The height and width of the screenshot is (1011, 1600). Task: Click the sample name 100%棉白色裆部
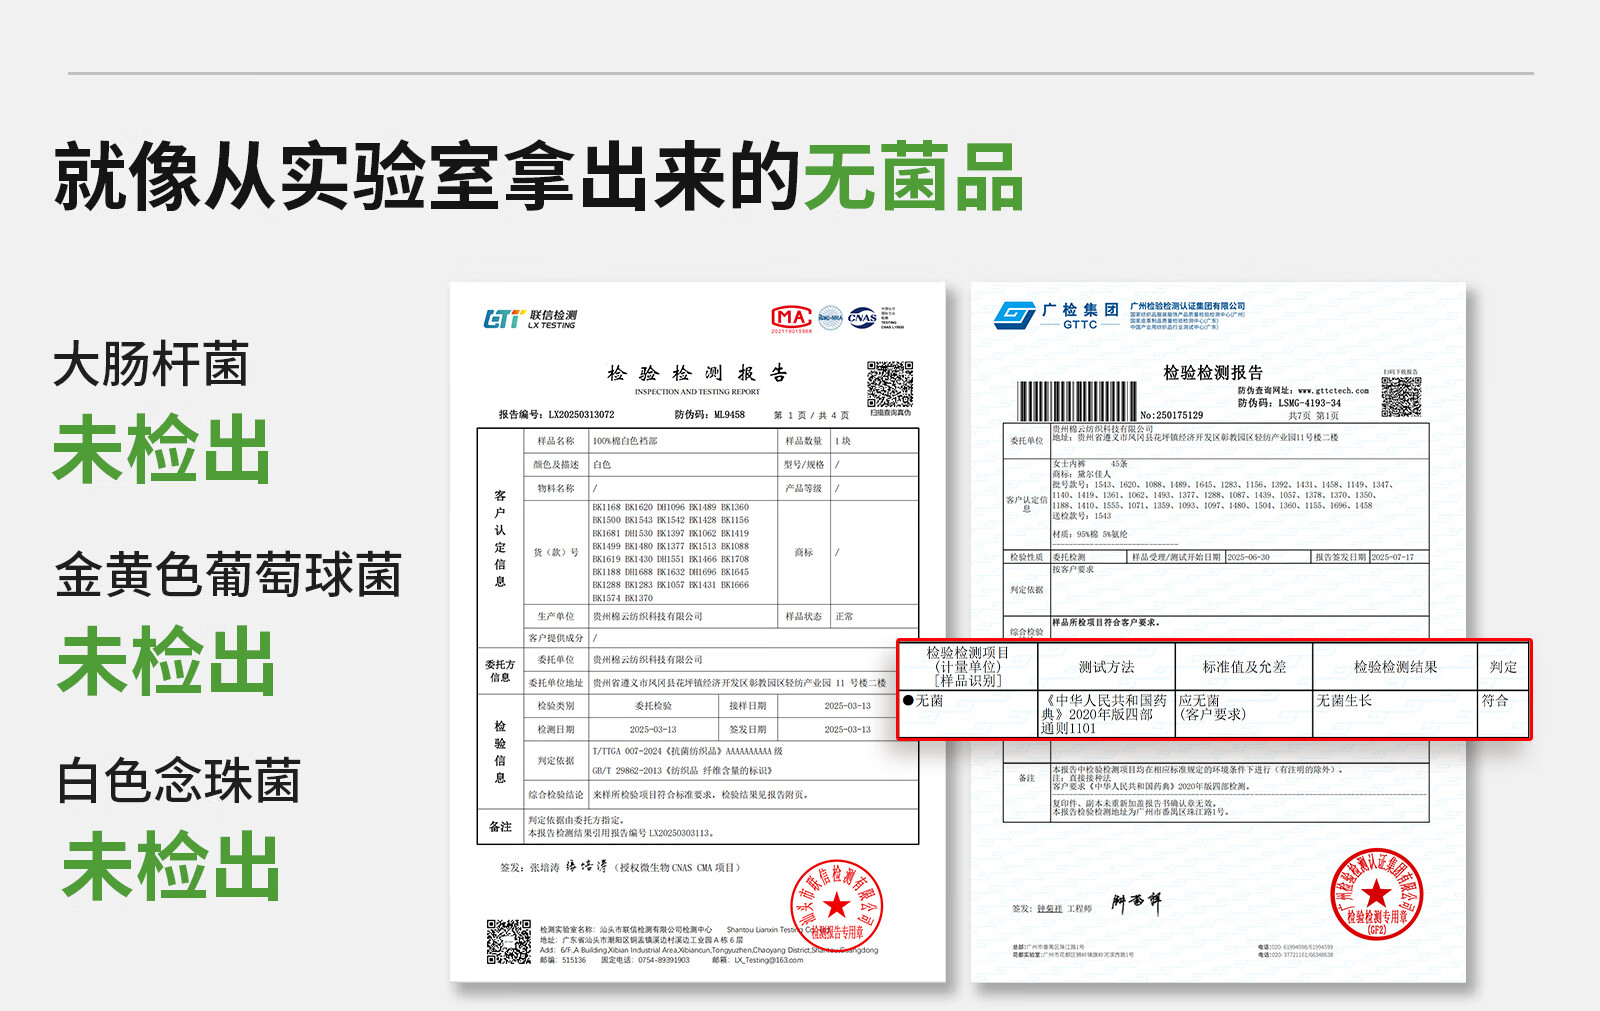click(625, 441)
